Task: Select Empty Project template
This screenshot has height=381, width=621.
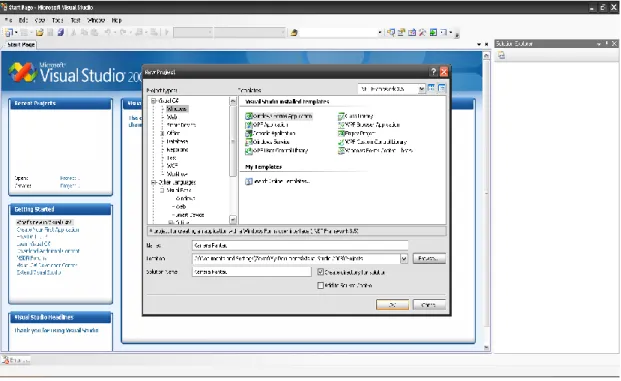Action: [x=356, y=133]
